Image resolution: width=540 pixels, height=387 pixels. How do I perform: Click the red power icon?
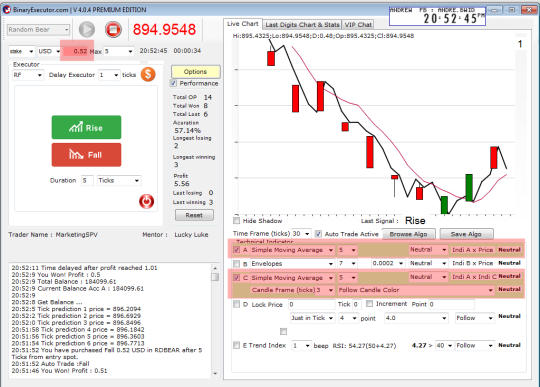point(146,201)
